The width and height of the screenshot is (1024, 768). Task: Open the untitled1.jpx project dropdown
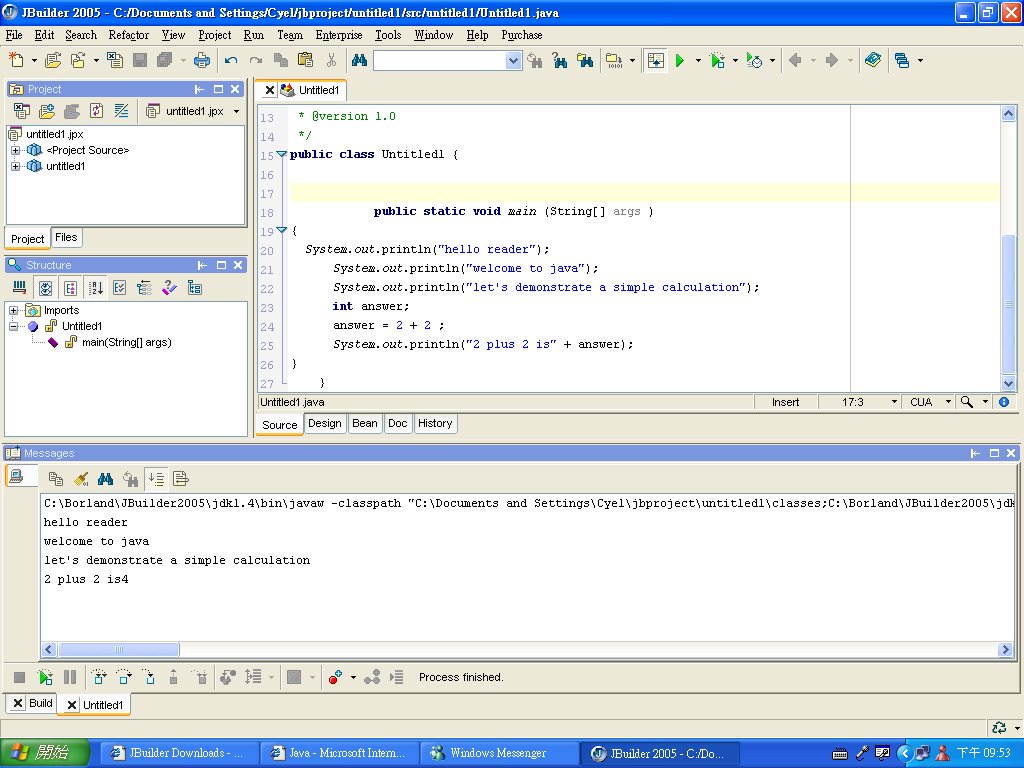[x=236, y=112]
